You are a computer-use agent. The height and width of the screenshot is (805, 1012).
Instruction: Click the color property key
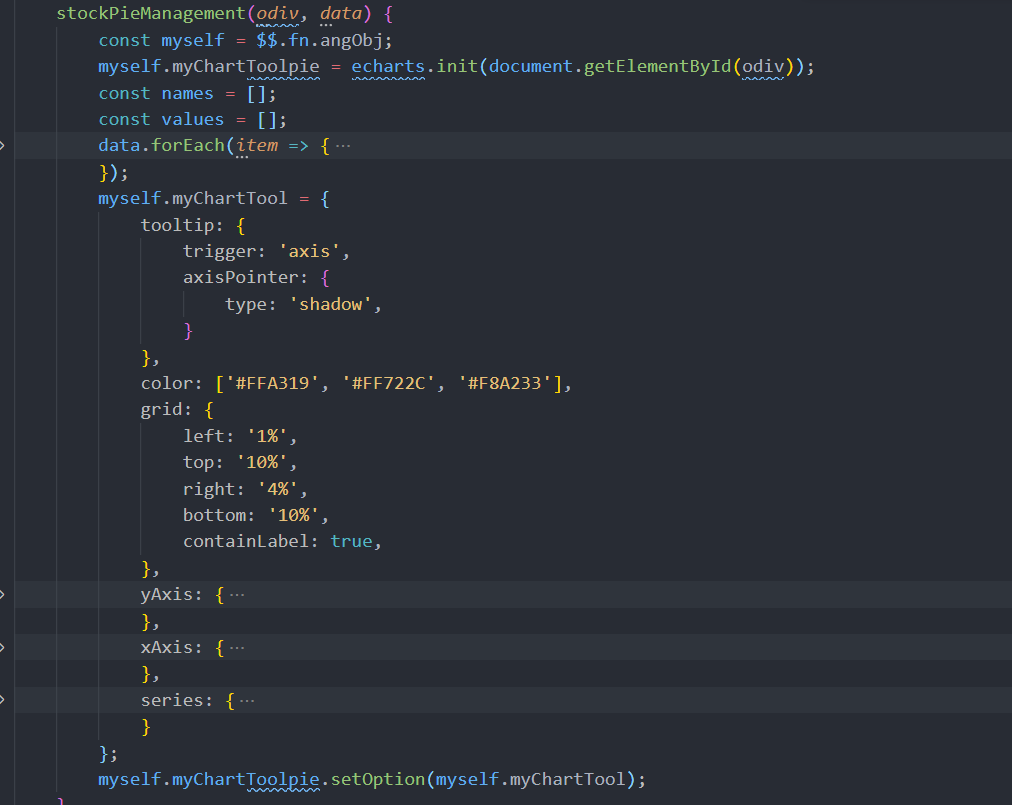(x=167, y=383)
